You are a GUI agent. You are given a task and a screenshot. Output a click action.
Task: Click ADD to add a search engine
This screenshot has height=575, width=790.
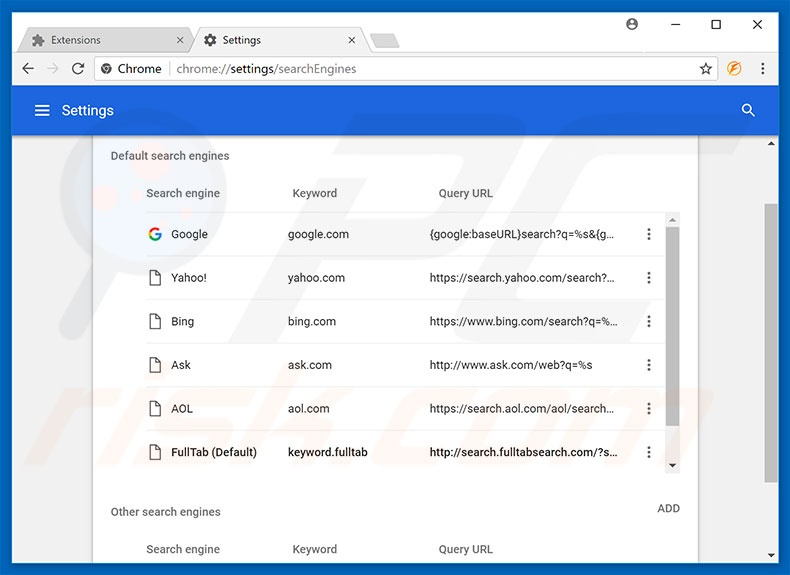tap(668, 508)
